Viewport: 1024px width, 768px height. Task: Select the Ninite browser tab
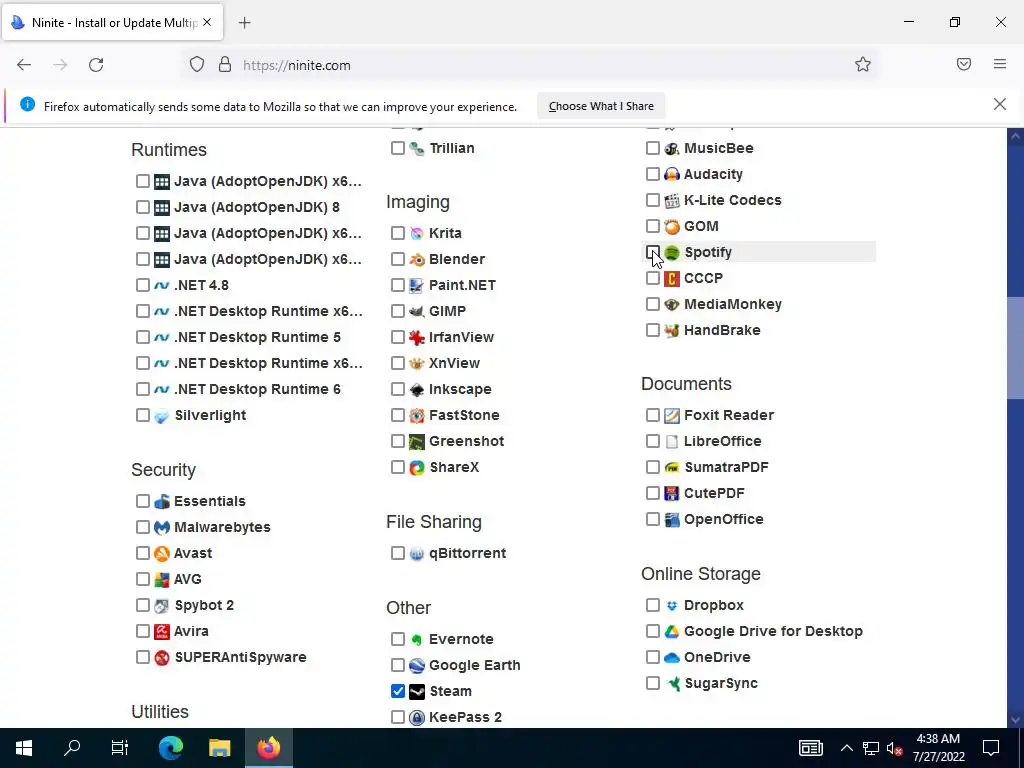(x=112, y=23)
